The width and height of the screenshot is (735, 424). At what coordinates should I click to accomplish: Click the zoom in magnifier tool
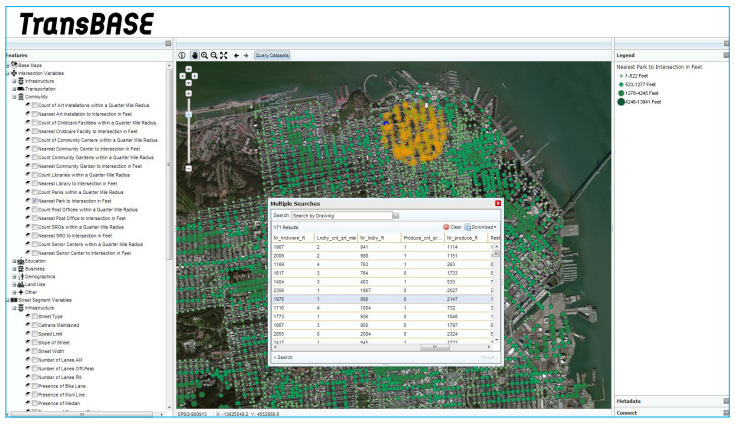[203, 55]
